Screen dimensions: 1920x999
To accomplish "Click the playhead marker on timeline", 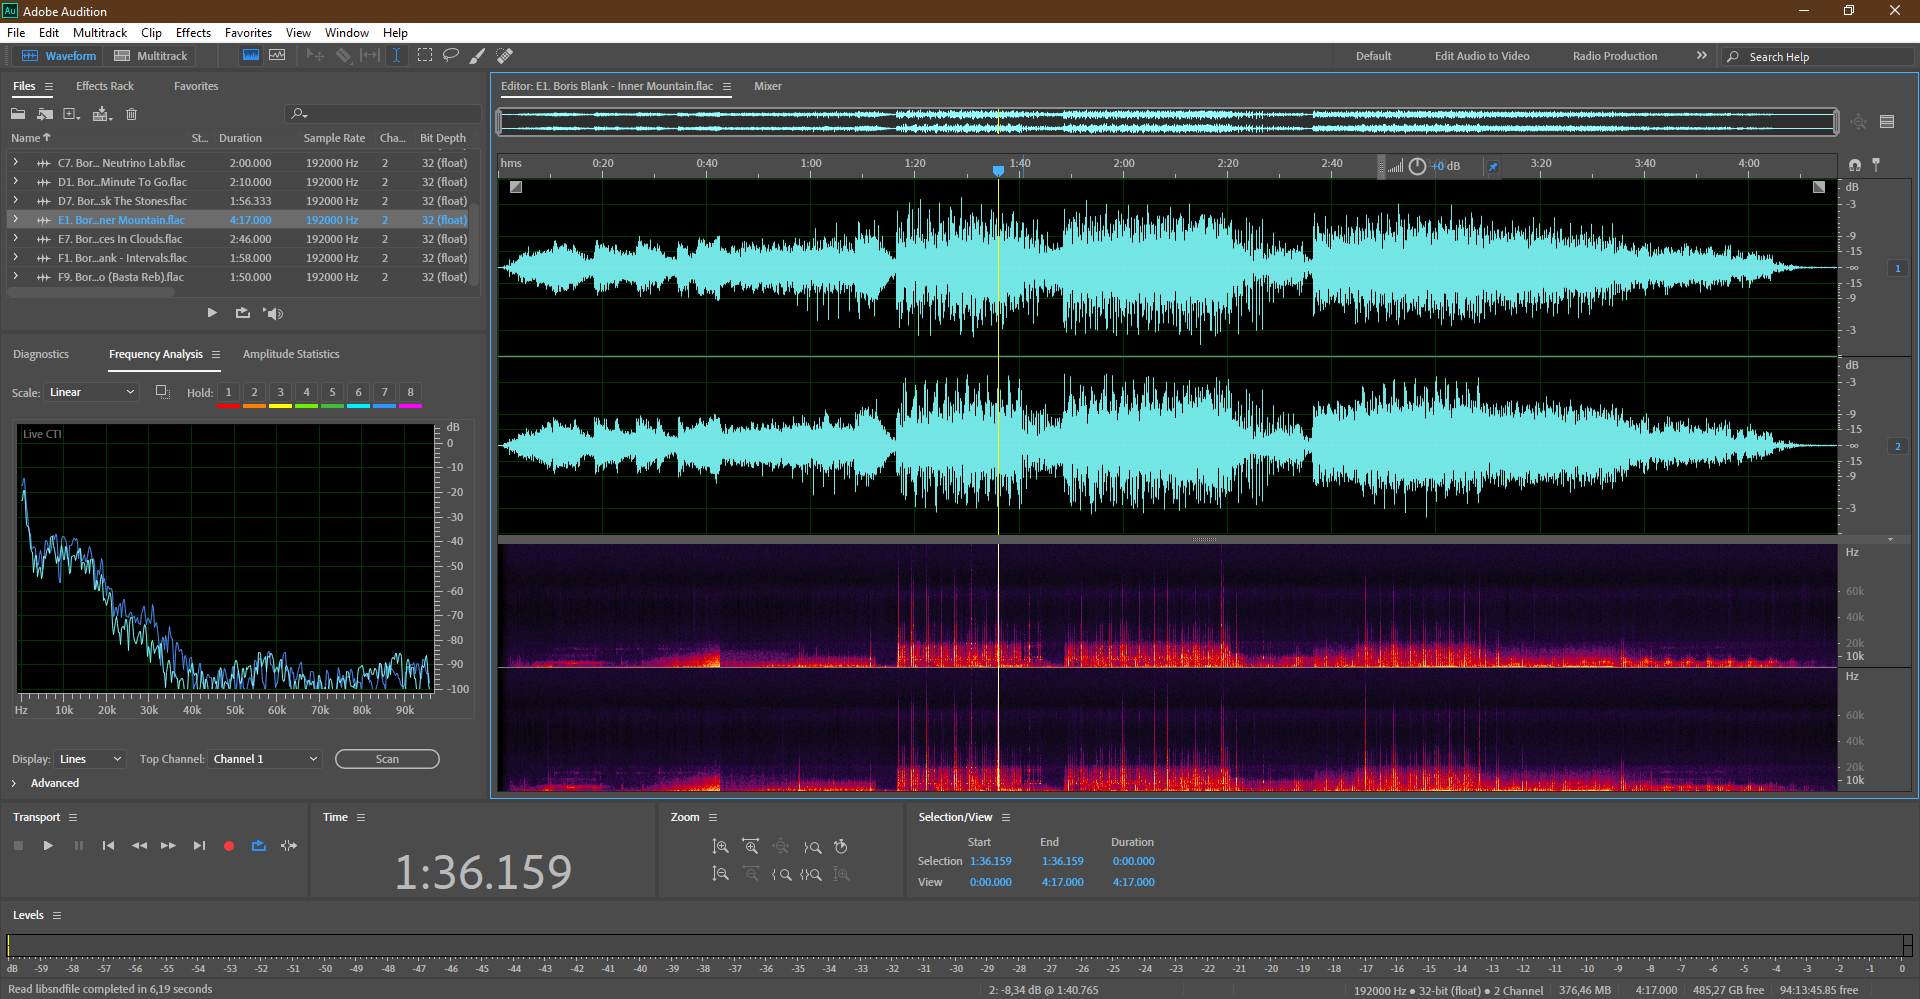I will [x=998, y=171].
